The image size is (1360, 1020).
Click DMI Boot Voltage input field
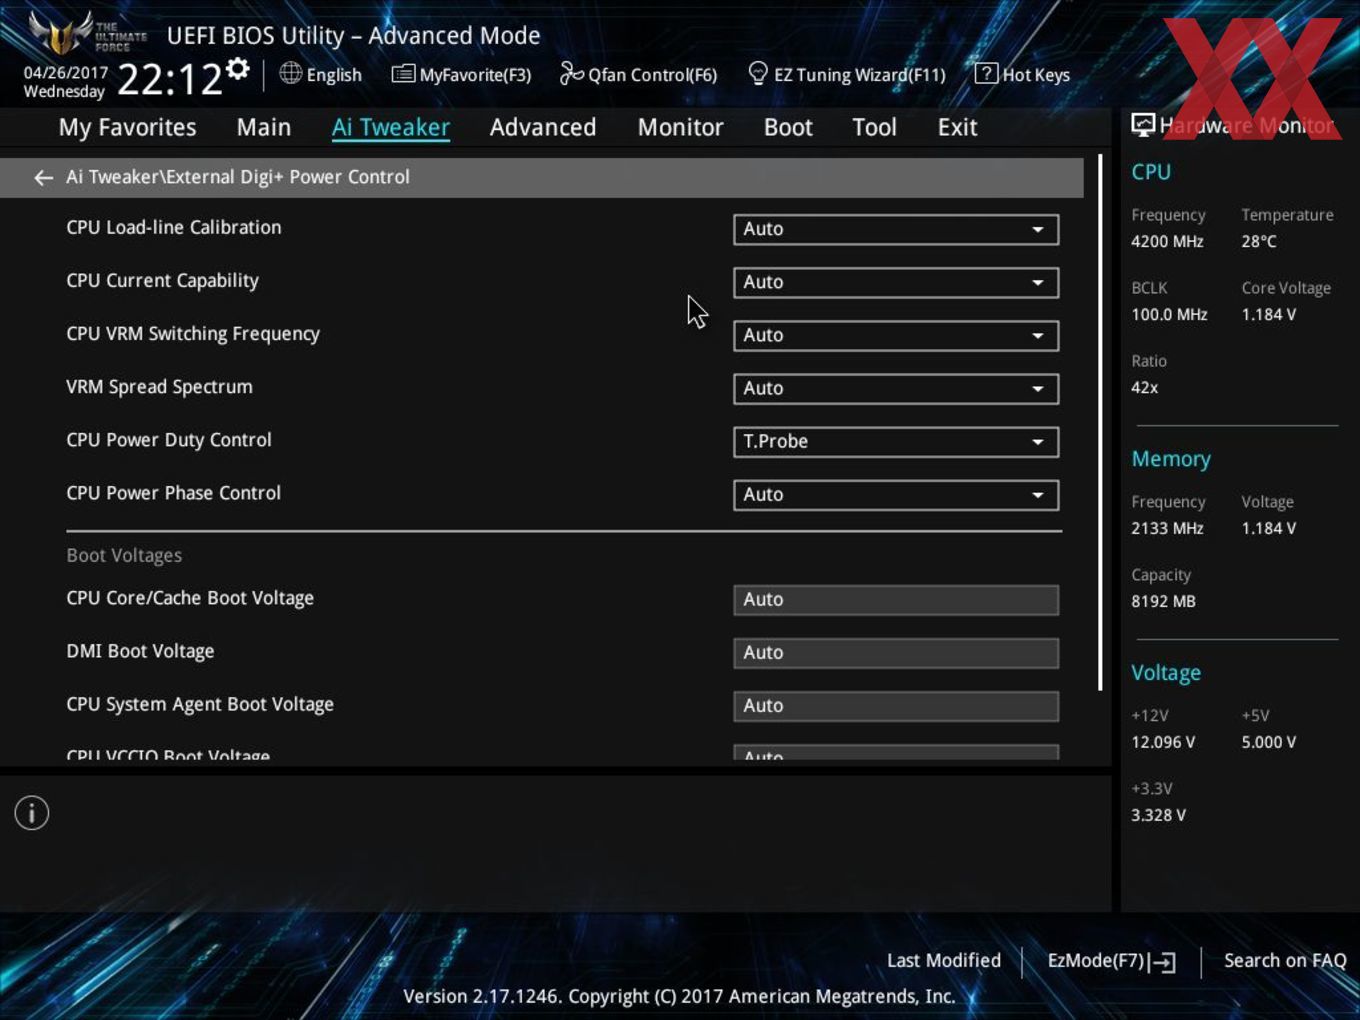point(896,652)
